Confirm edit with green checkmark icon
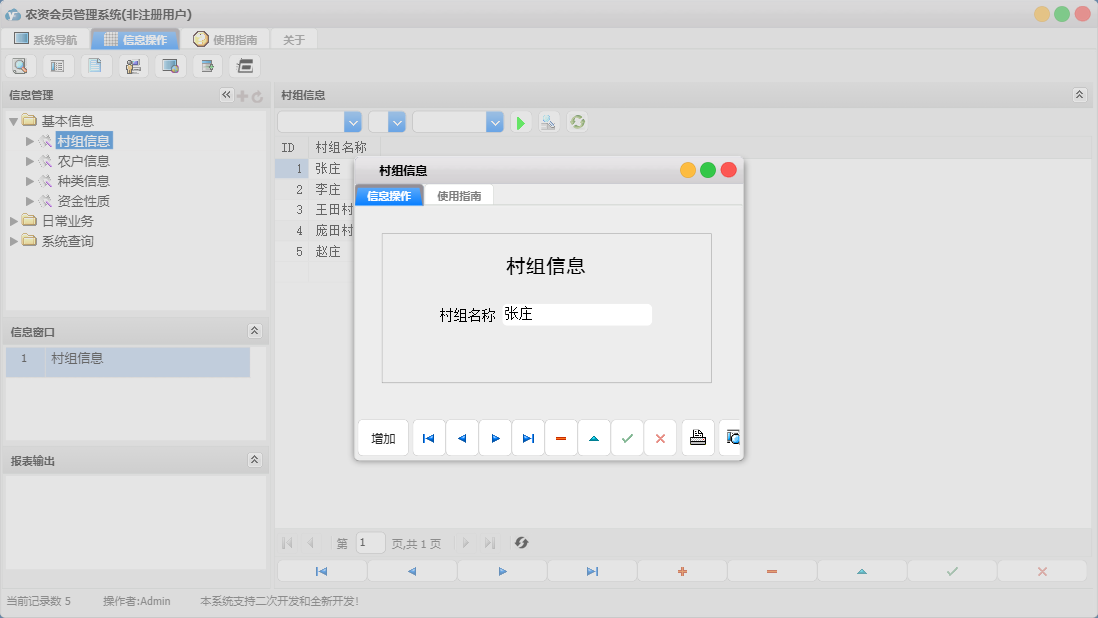 pos(627,437)
